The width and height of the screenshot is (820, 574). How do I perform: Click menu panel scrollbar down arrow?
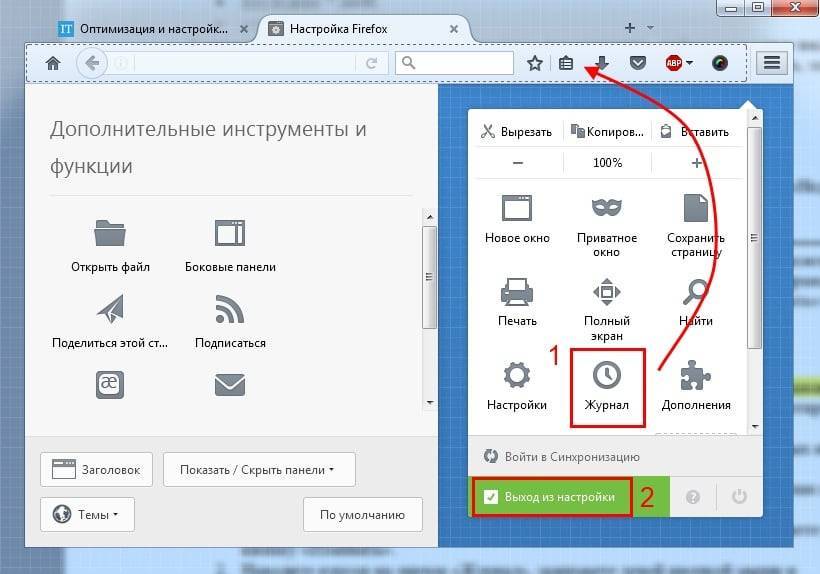(755, 427)
